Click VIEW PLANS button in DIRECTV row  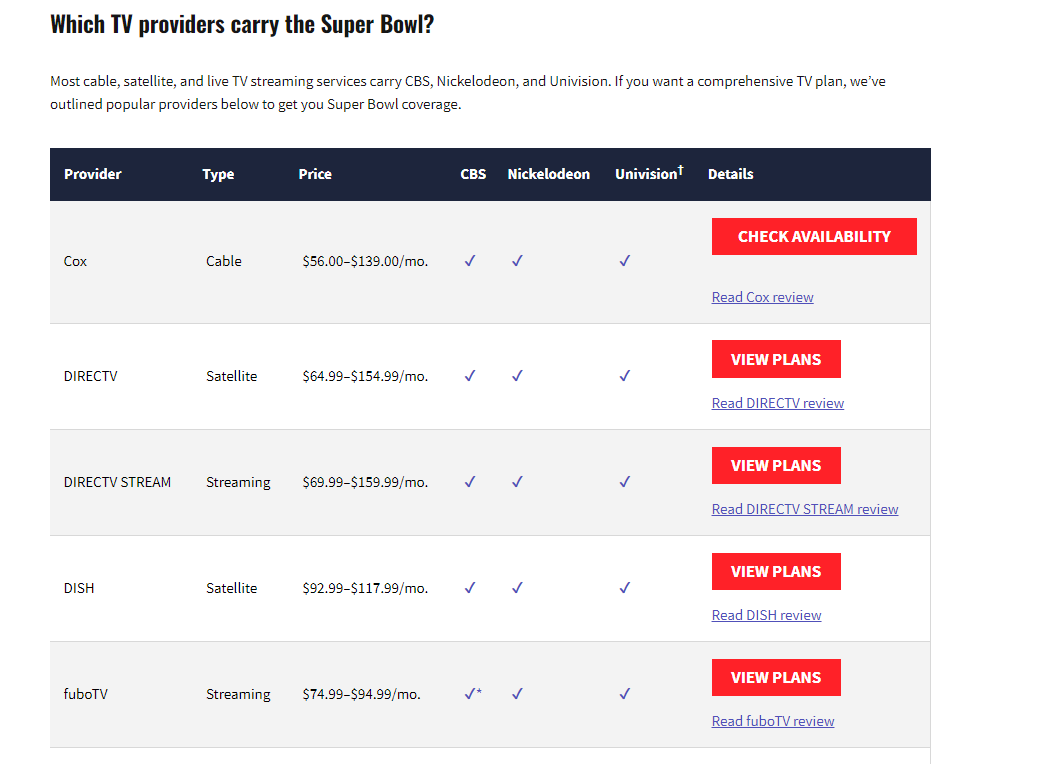pyautogui.click(x=776, y=359)
